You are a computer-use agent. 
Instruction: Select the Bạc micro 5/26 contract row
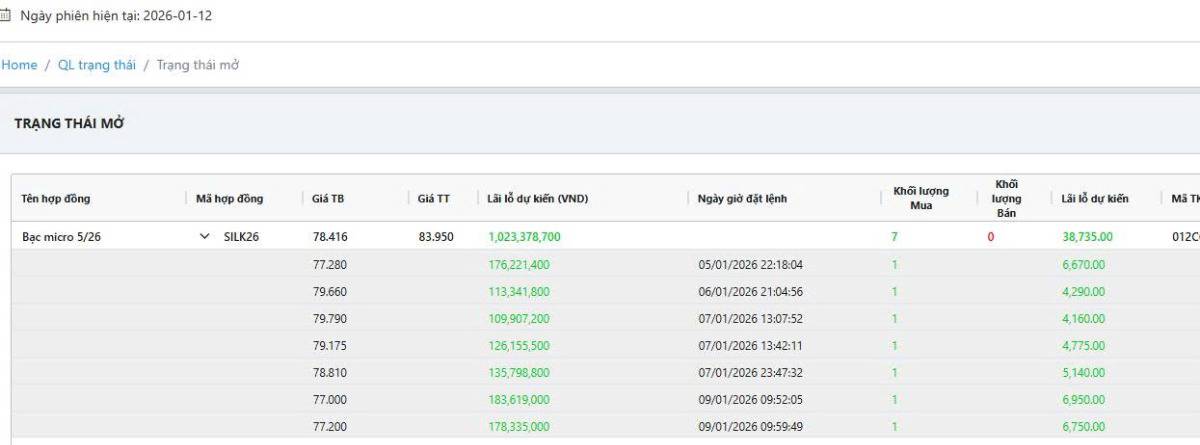(61, 237)
